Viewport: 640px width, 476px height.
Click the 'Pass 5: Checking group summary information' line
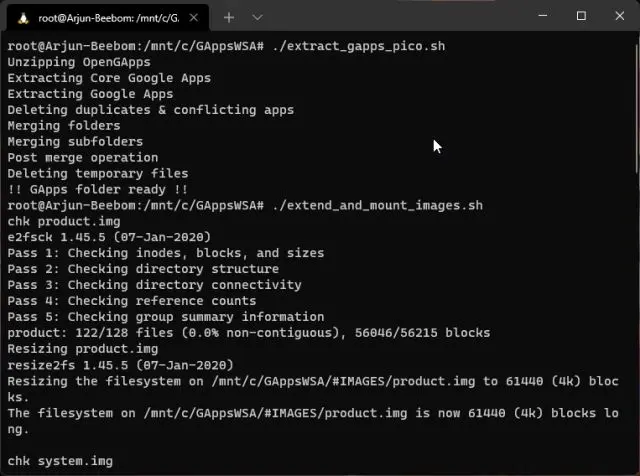coord(165,317)
